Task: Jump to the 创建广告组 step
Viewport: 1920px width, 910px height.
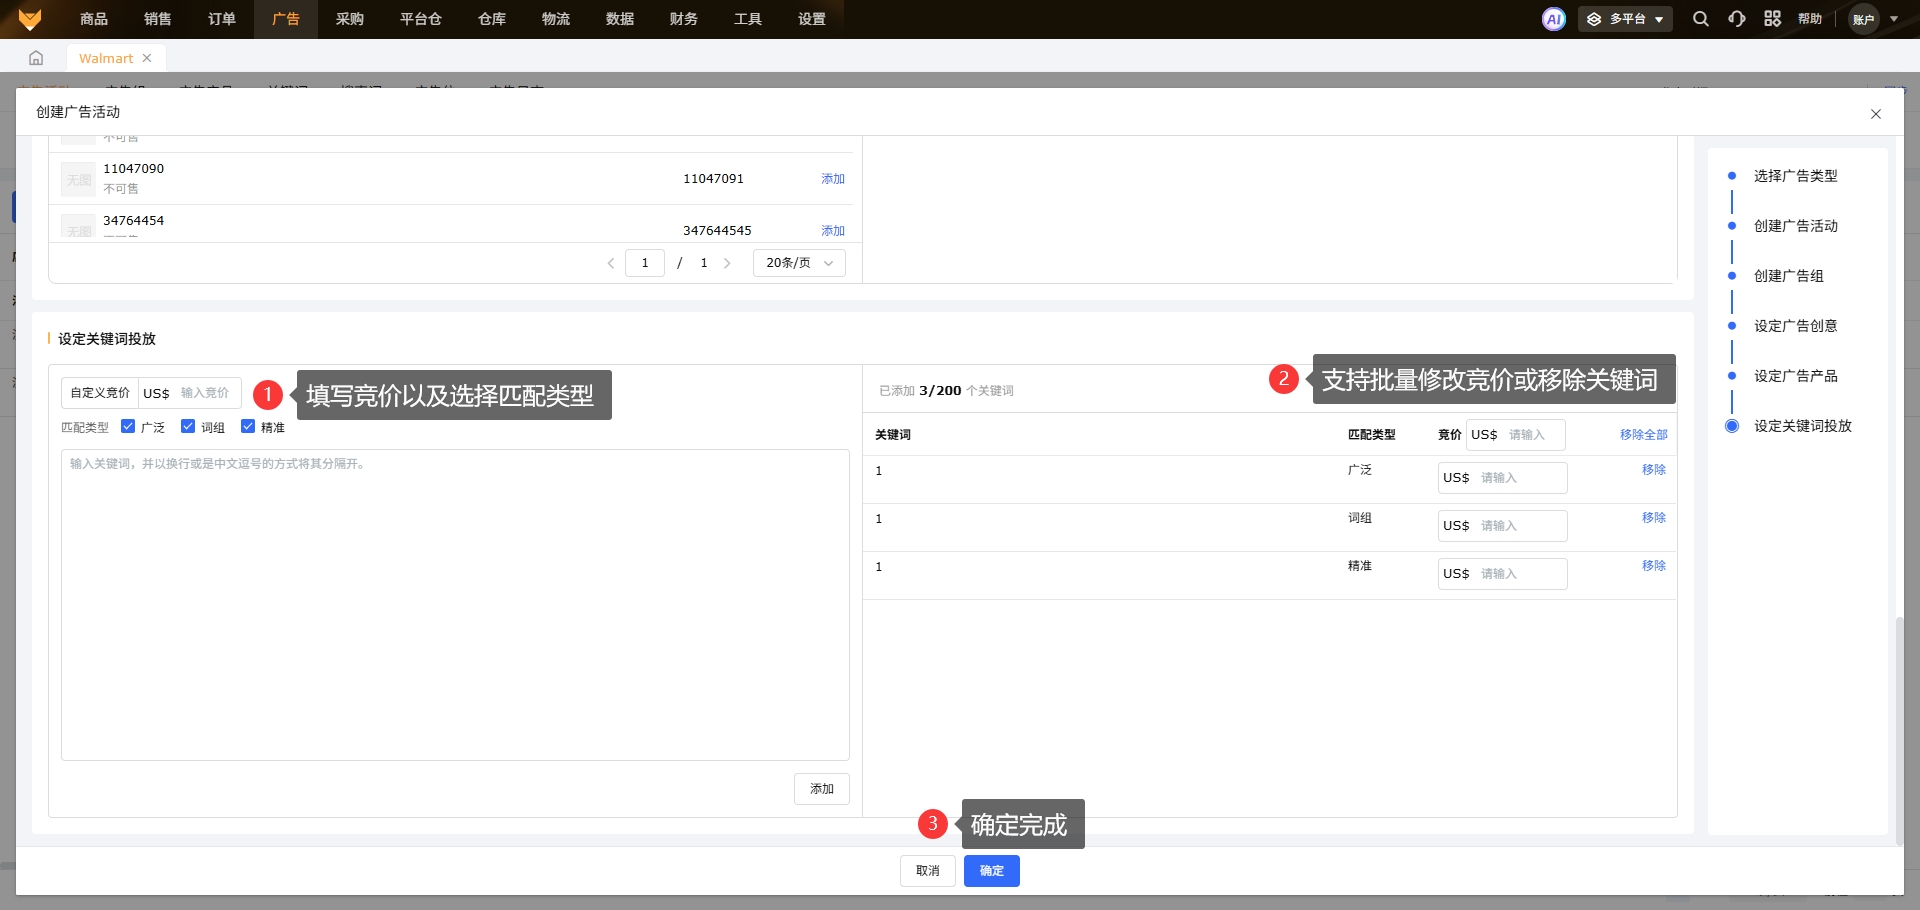Action: [1789, 276]
